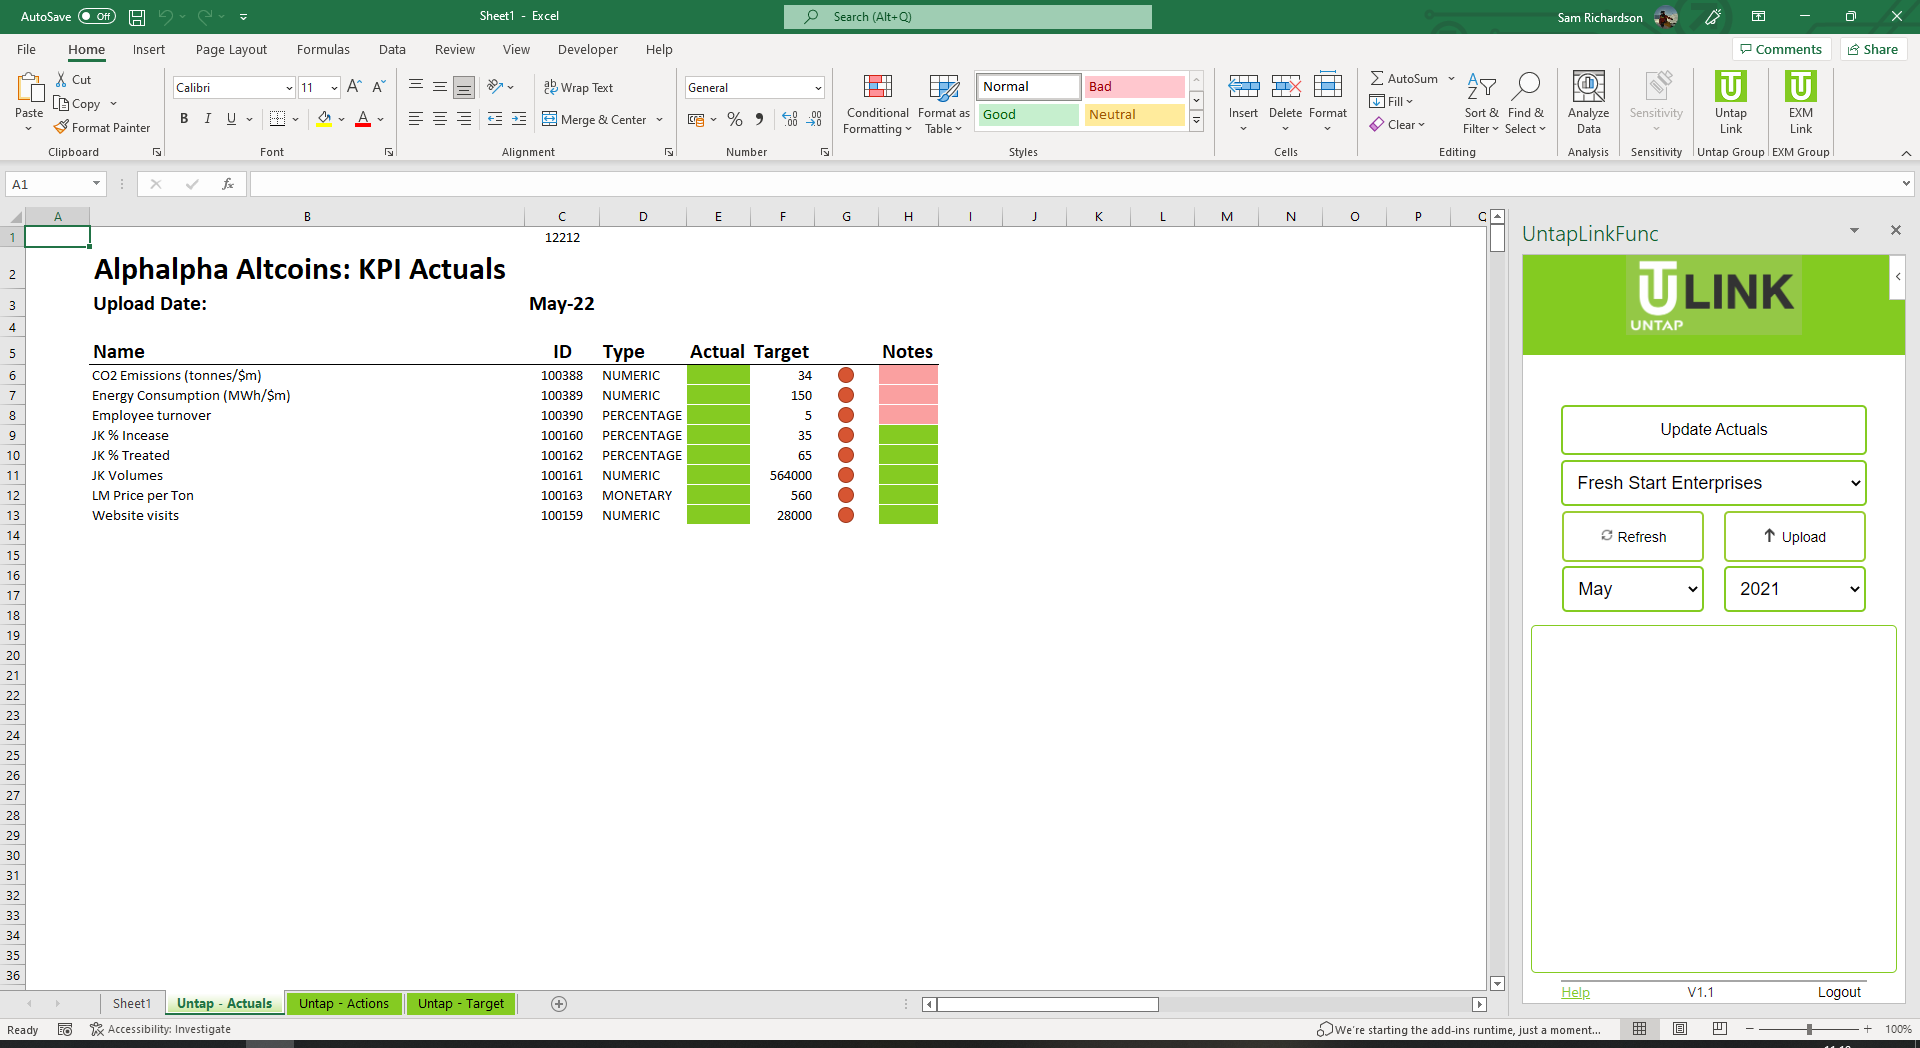Click the comma style icon

point(760,119)
